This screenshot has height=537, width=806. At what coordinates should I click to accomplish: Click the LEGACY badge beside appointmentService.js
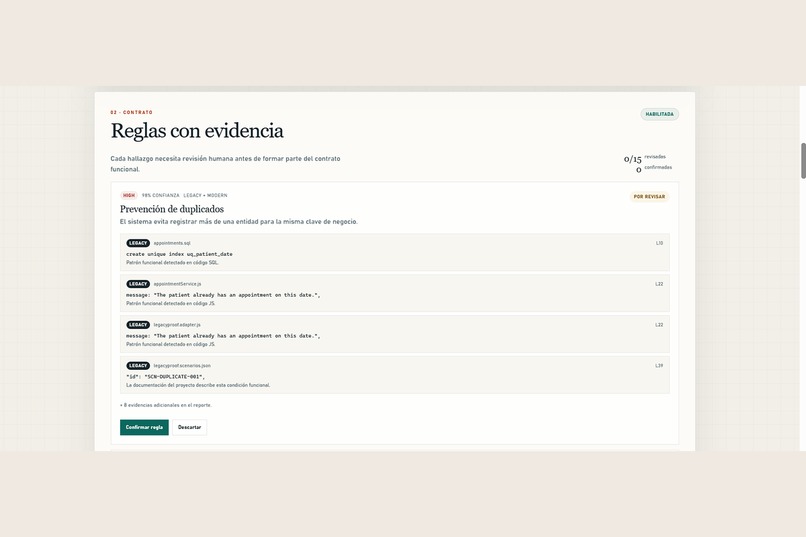click(x=138, y=284)
